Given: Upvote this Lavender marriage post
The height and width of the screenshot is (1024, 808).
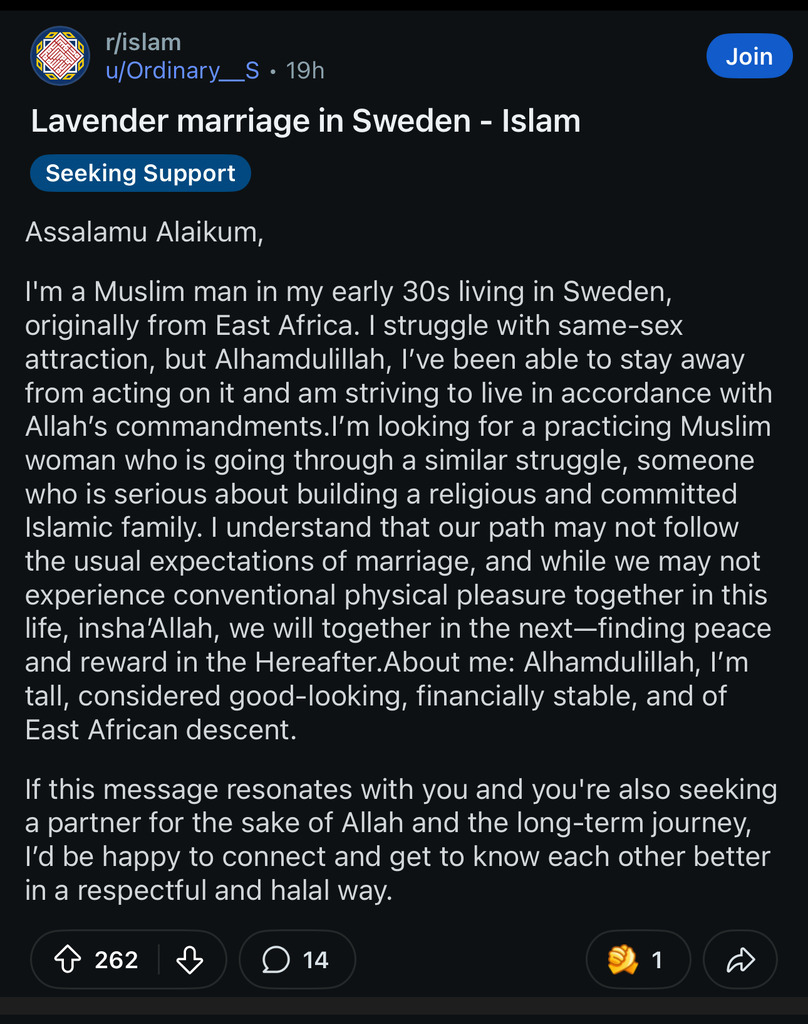Looking at the screenshot, I should pyautogui.click(x=68, y=960).
